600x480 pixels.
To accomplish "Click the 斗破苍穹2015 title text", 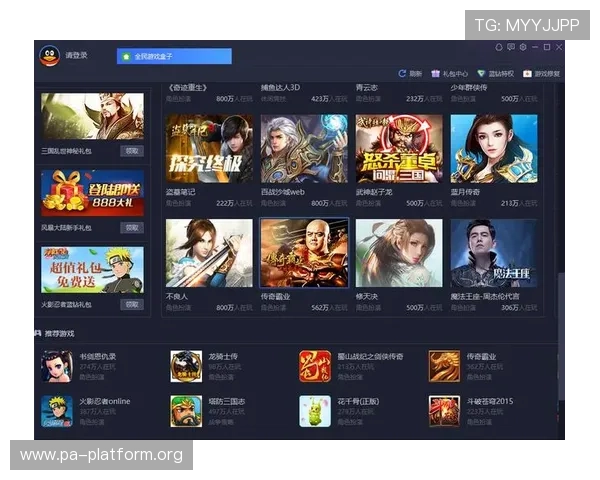I will pyautogui.click(x=490, y=401).
